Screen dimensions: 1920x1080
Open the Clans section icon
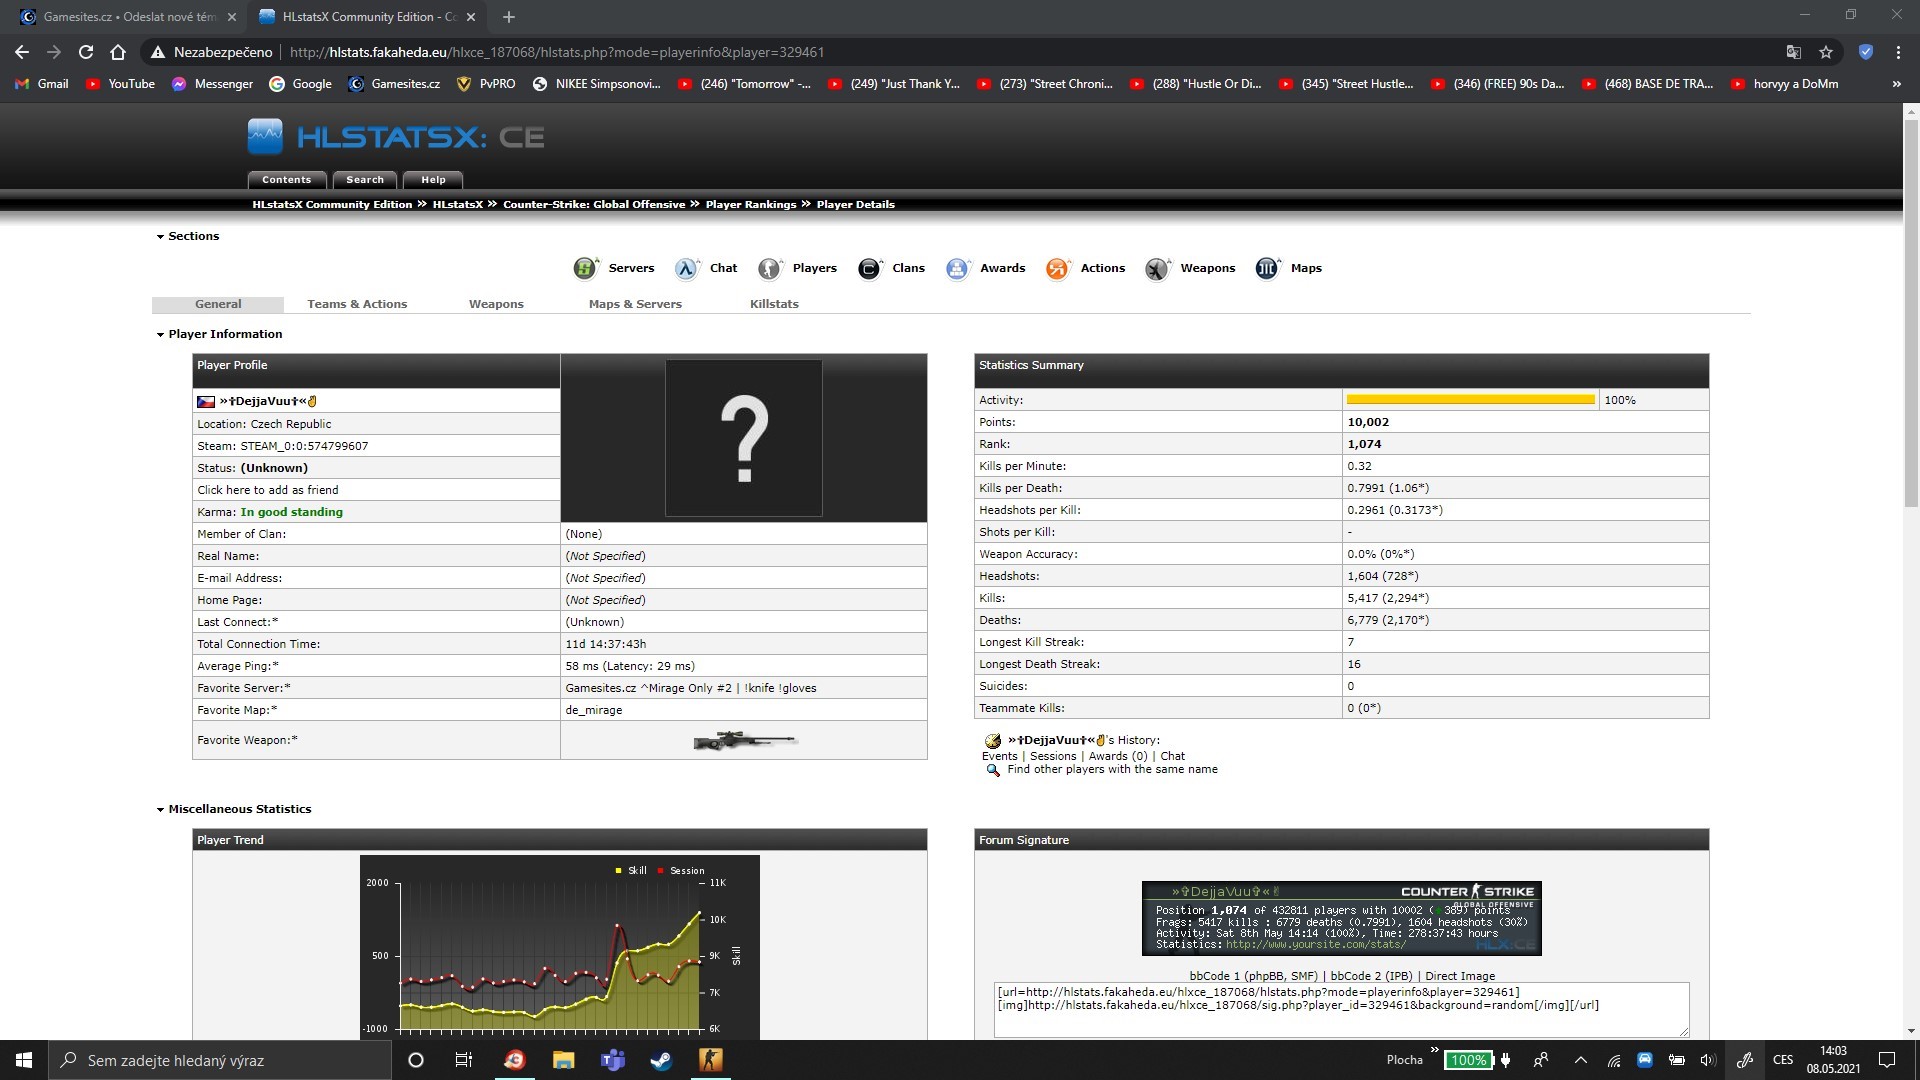[869, 268]
